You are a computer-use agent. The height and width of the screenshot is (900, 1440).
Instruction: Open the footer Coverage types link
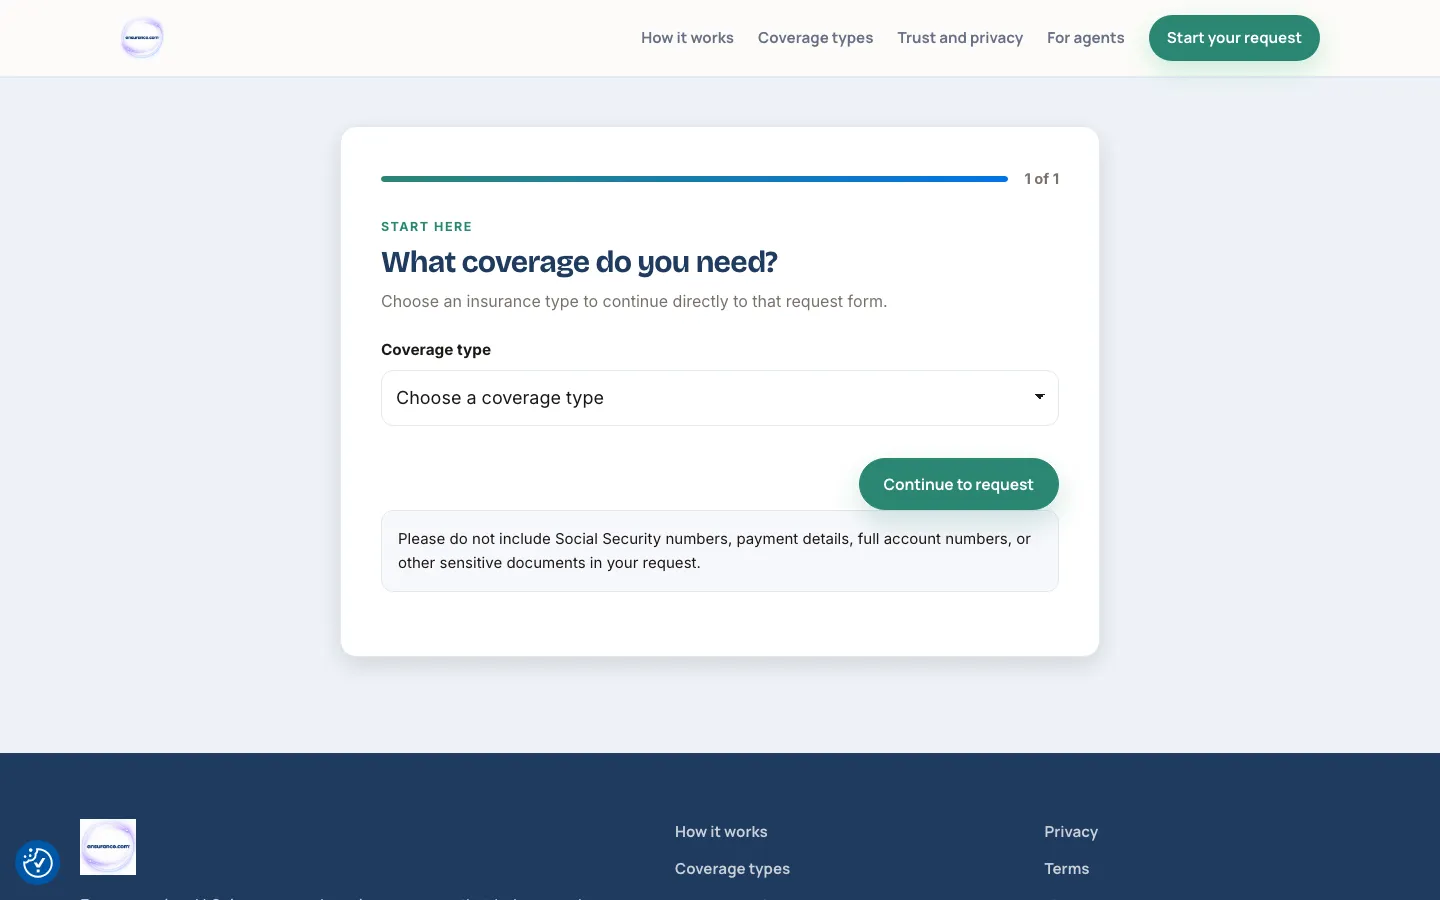(x=732, y=869)
